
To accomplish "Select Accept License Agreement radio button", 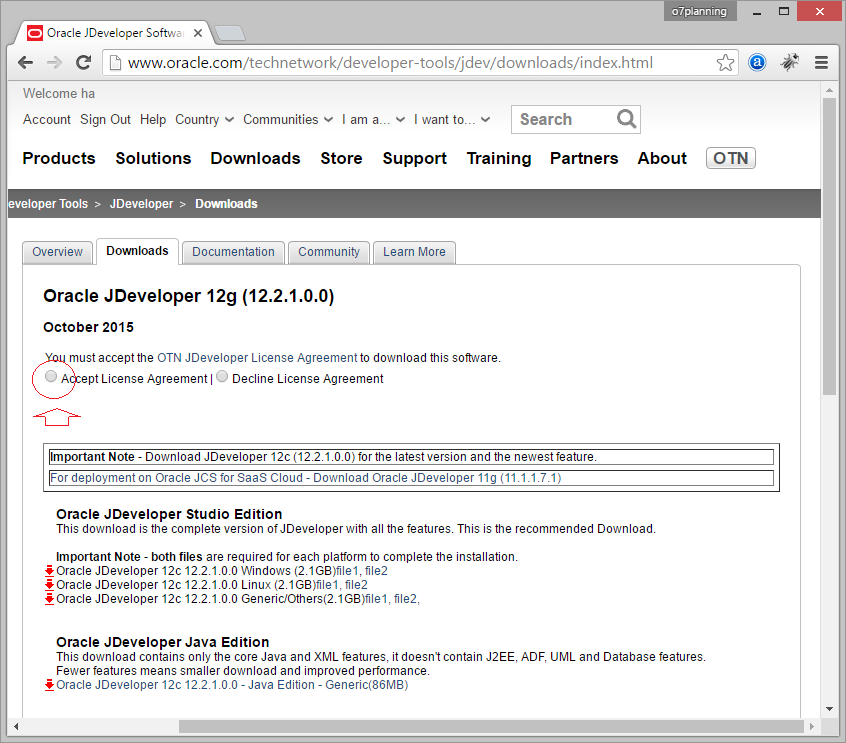I will tap(51, 376).
